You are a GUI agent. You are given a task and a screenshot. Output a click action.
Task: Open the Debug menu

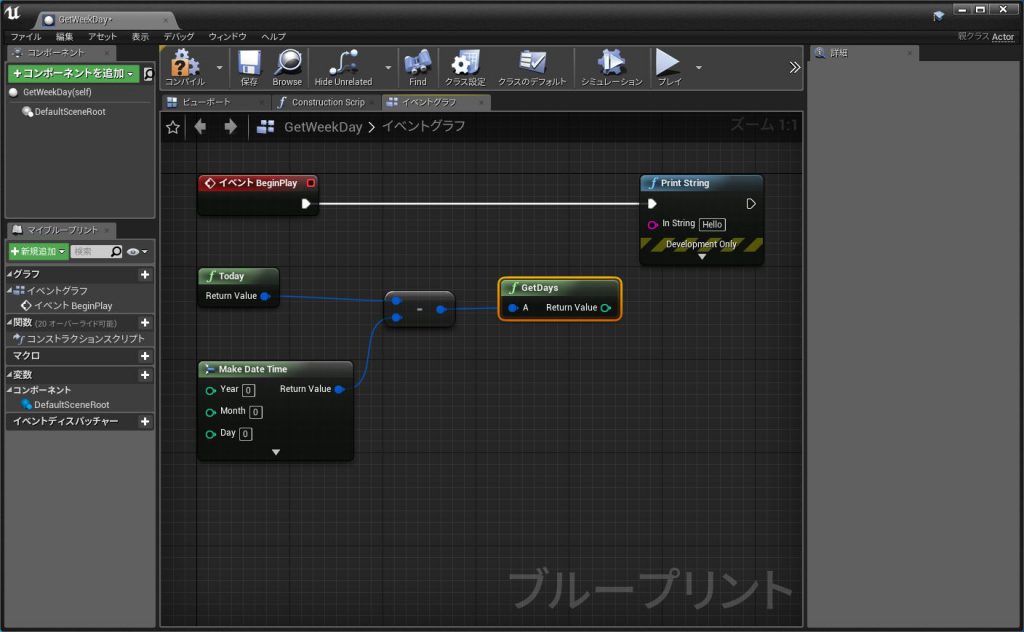tap(178, 37)
